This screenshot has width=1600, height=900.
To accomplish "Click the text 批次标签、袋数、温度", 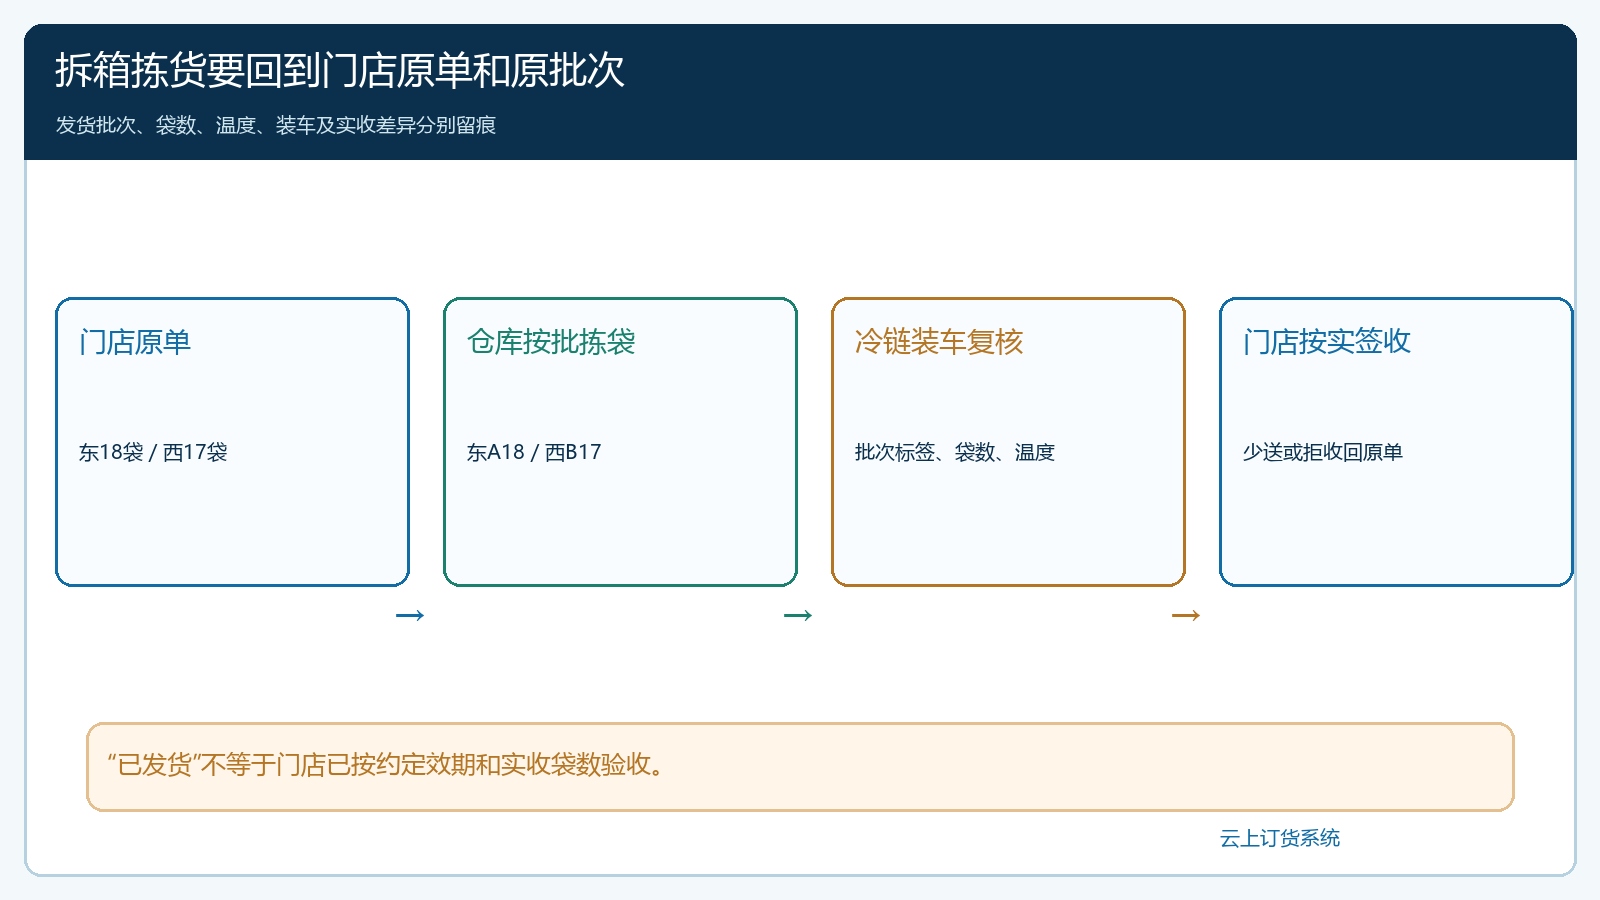I will click(x=955, y=452).
